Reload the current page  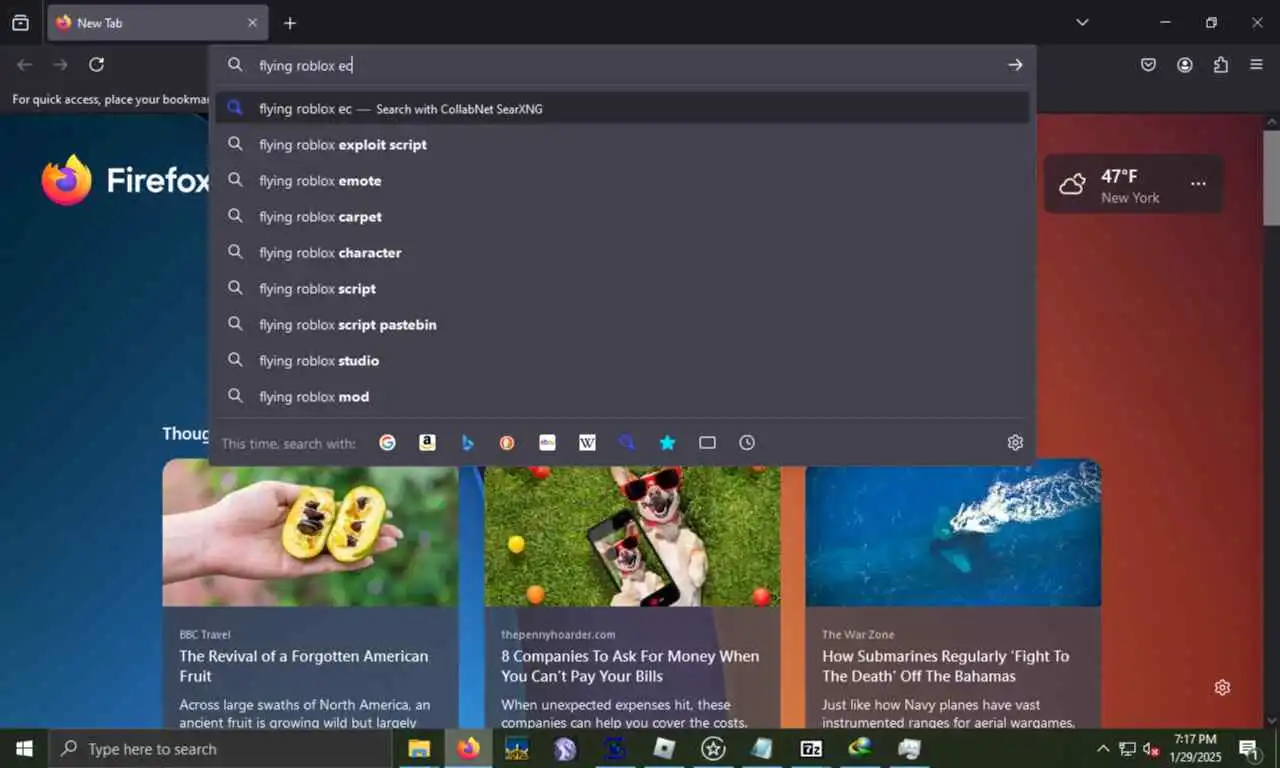96,65
